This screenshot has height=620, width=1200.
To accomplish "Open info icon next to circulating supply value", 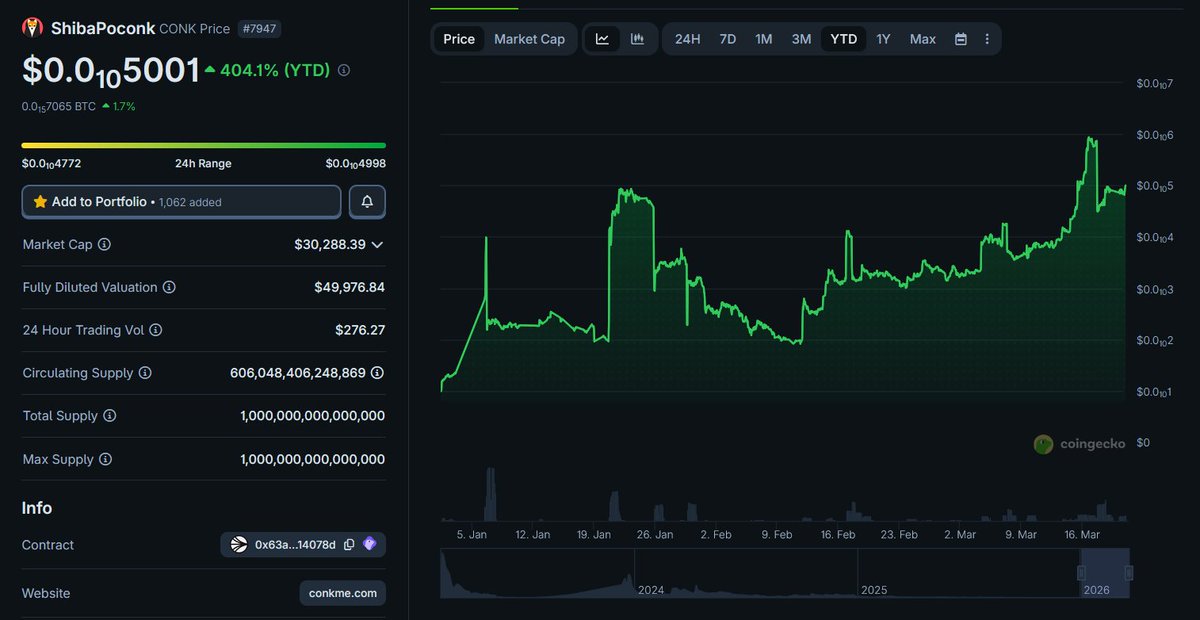I will 377,373.
